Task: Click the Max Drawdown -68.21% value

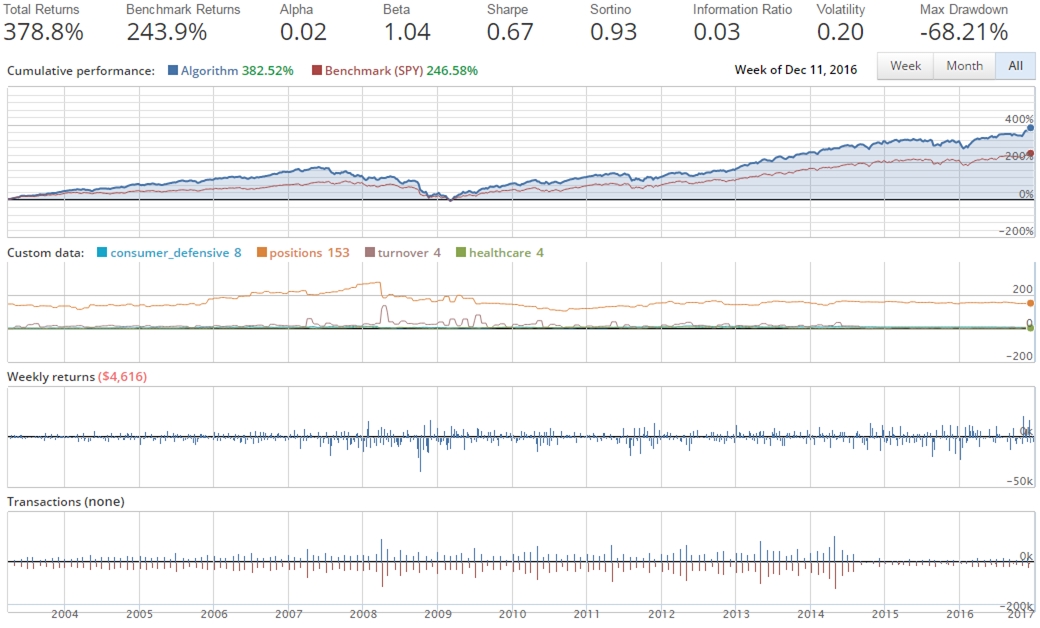Action: click(965, 31)
